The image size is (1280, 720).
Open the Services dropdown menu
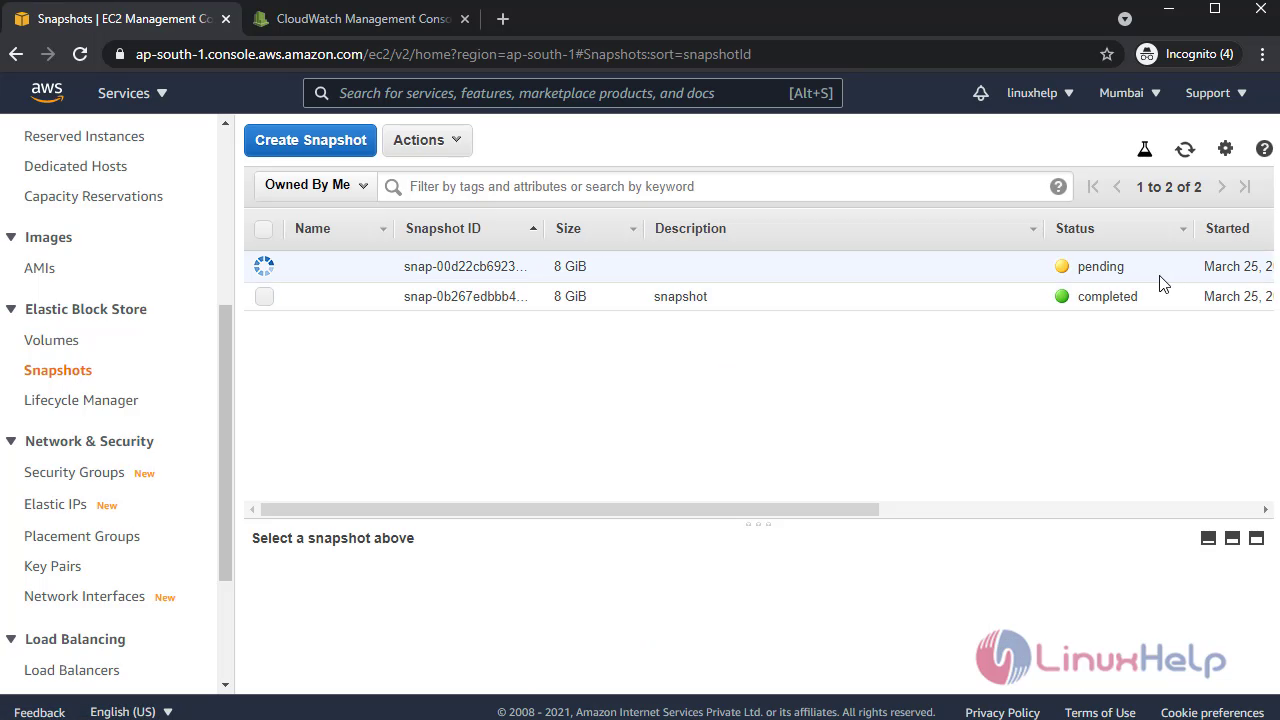[x=132, y=93]
